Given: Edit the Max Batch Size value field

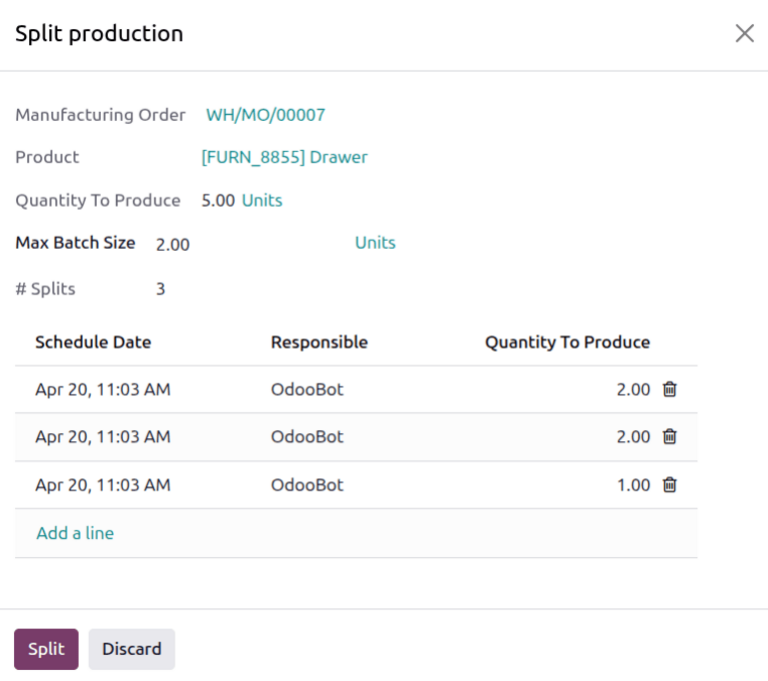Looking at the screenshot, I should 250,244.
